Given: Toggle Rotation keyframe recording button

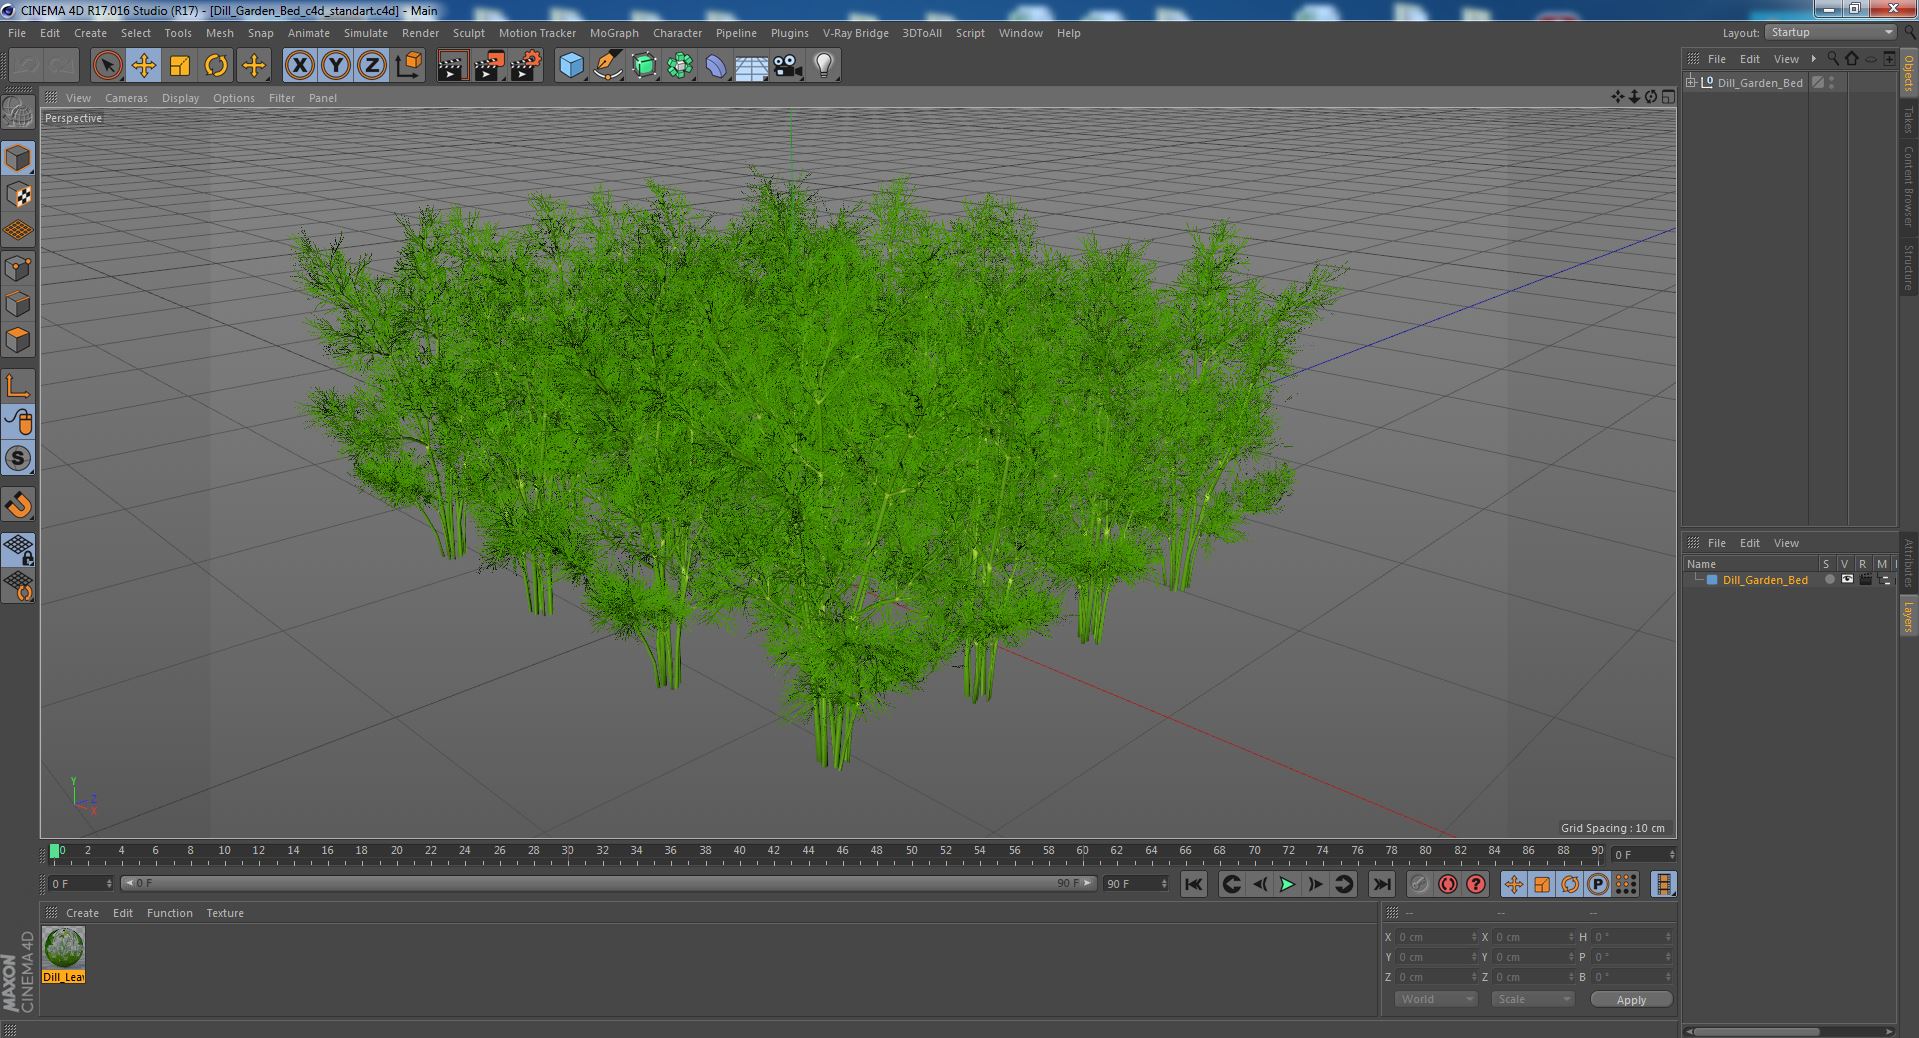Looking at the screenshot, I should tap(1569, 884).
